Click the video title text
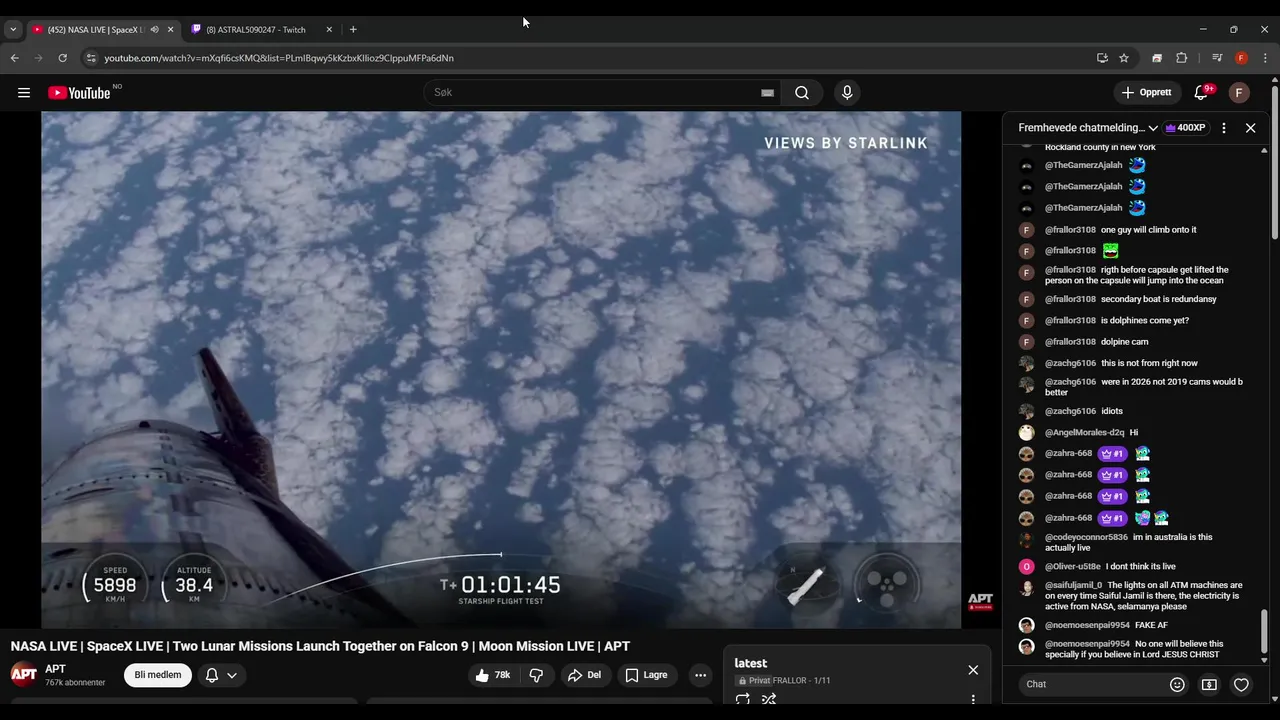This screenshot has width=1280, height=720. [x=320, y=646]
